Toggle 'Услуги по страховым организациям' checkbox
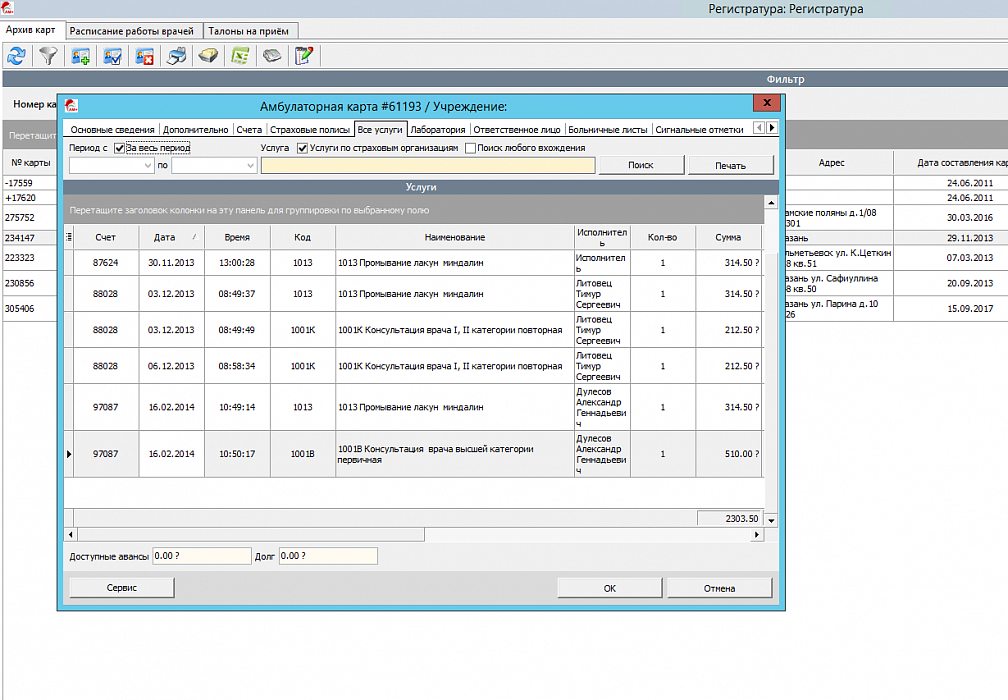 point(303,148)
